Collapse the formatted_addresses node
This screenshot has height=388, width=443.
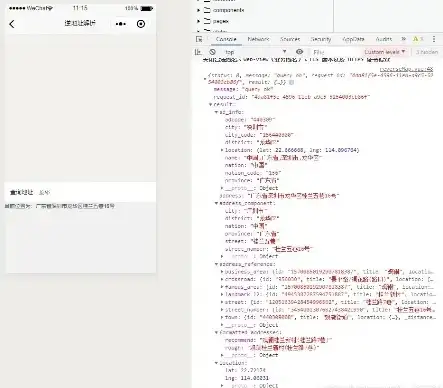(216, 332)
